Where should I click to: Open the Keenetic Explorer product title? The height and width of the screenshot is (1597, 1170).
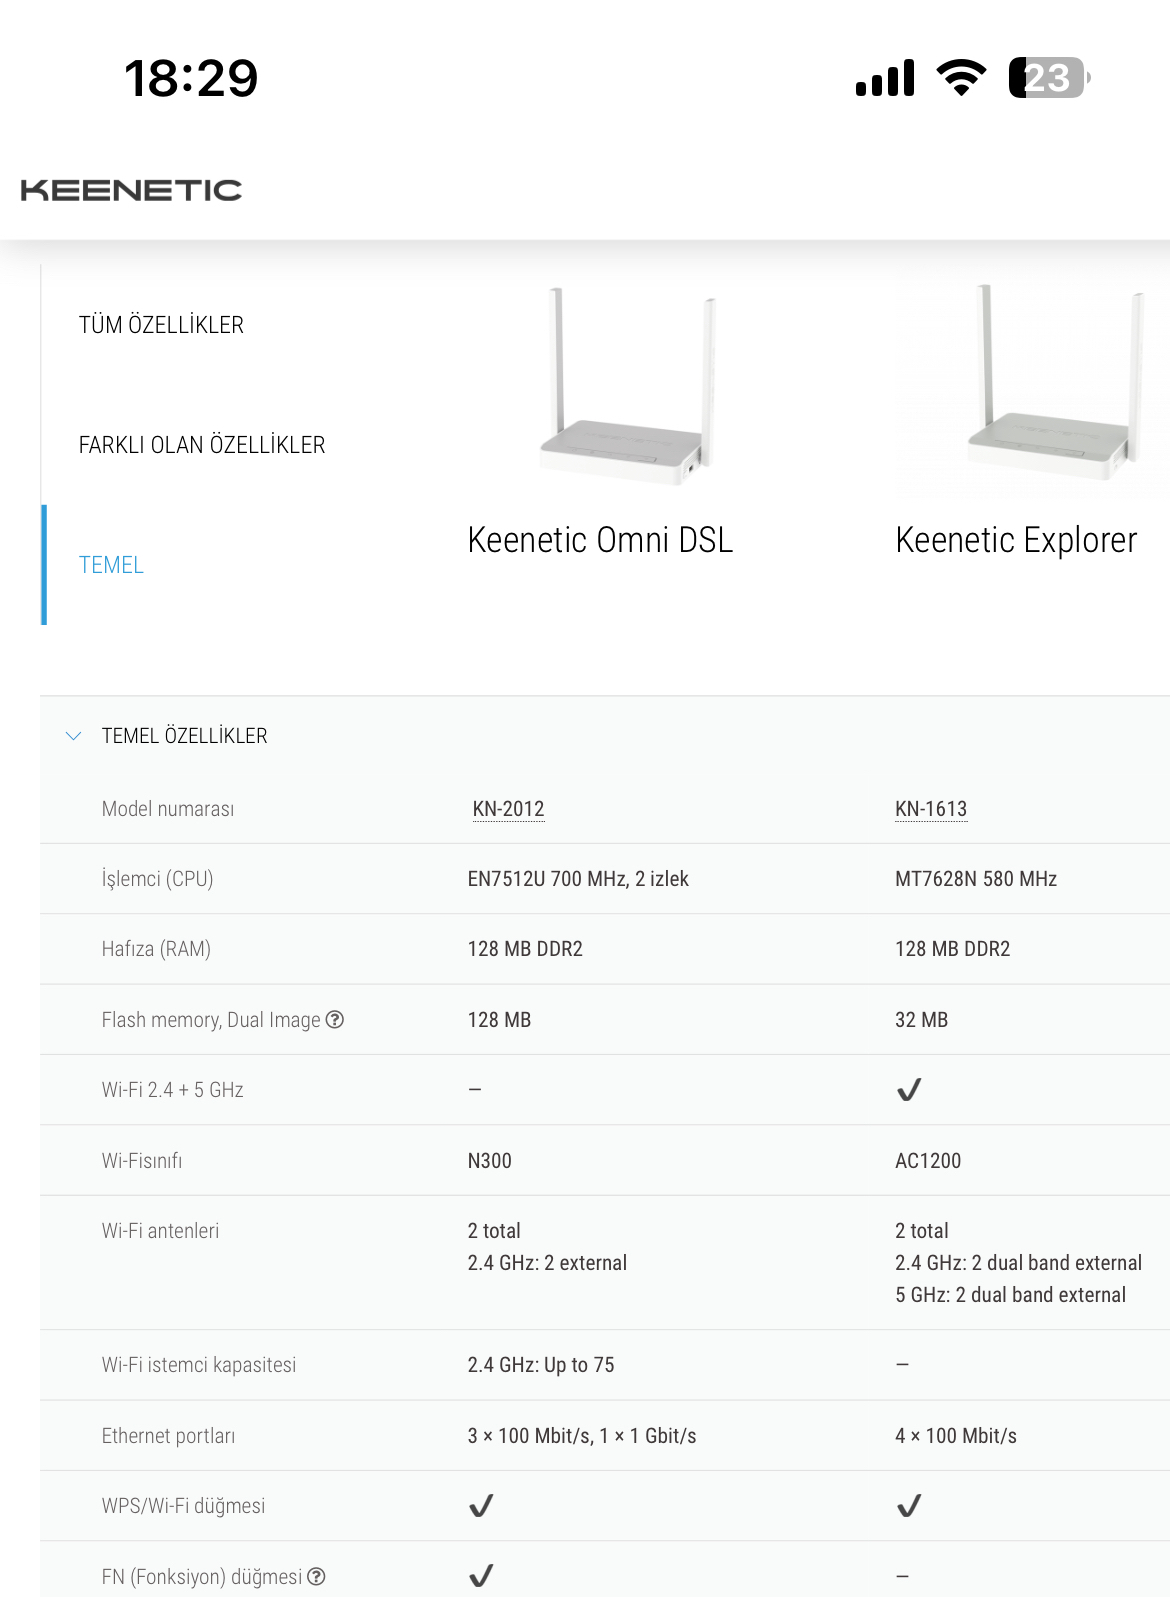click(1016, 540)
